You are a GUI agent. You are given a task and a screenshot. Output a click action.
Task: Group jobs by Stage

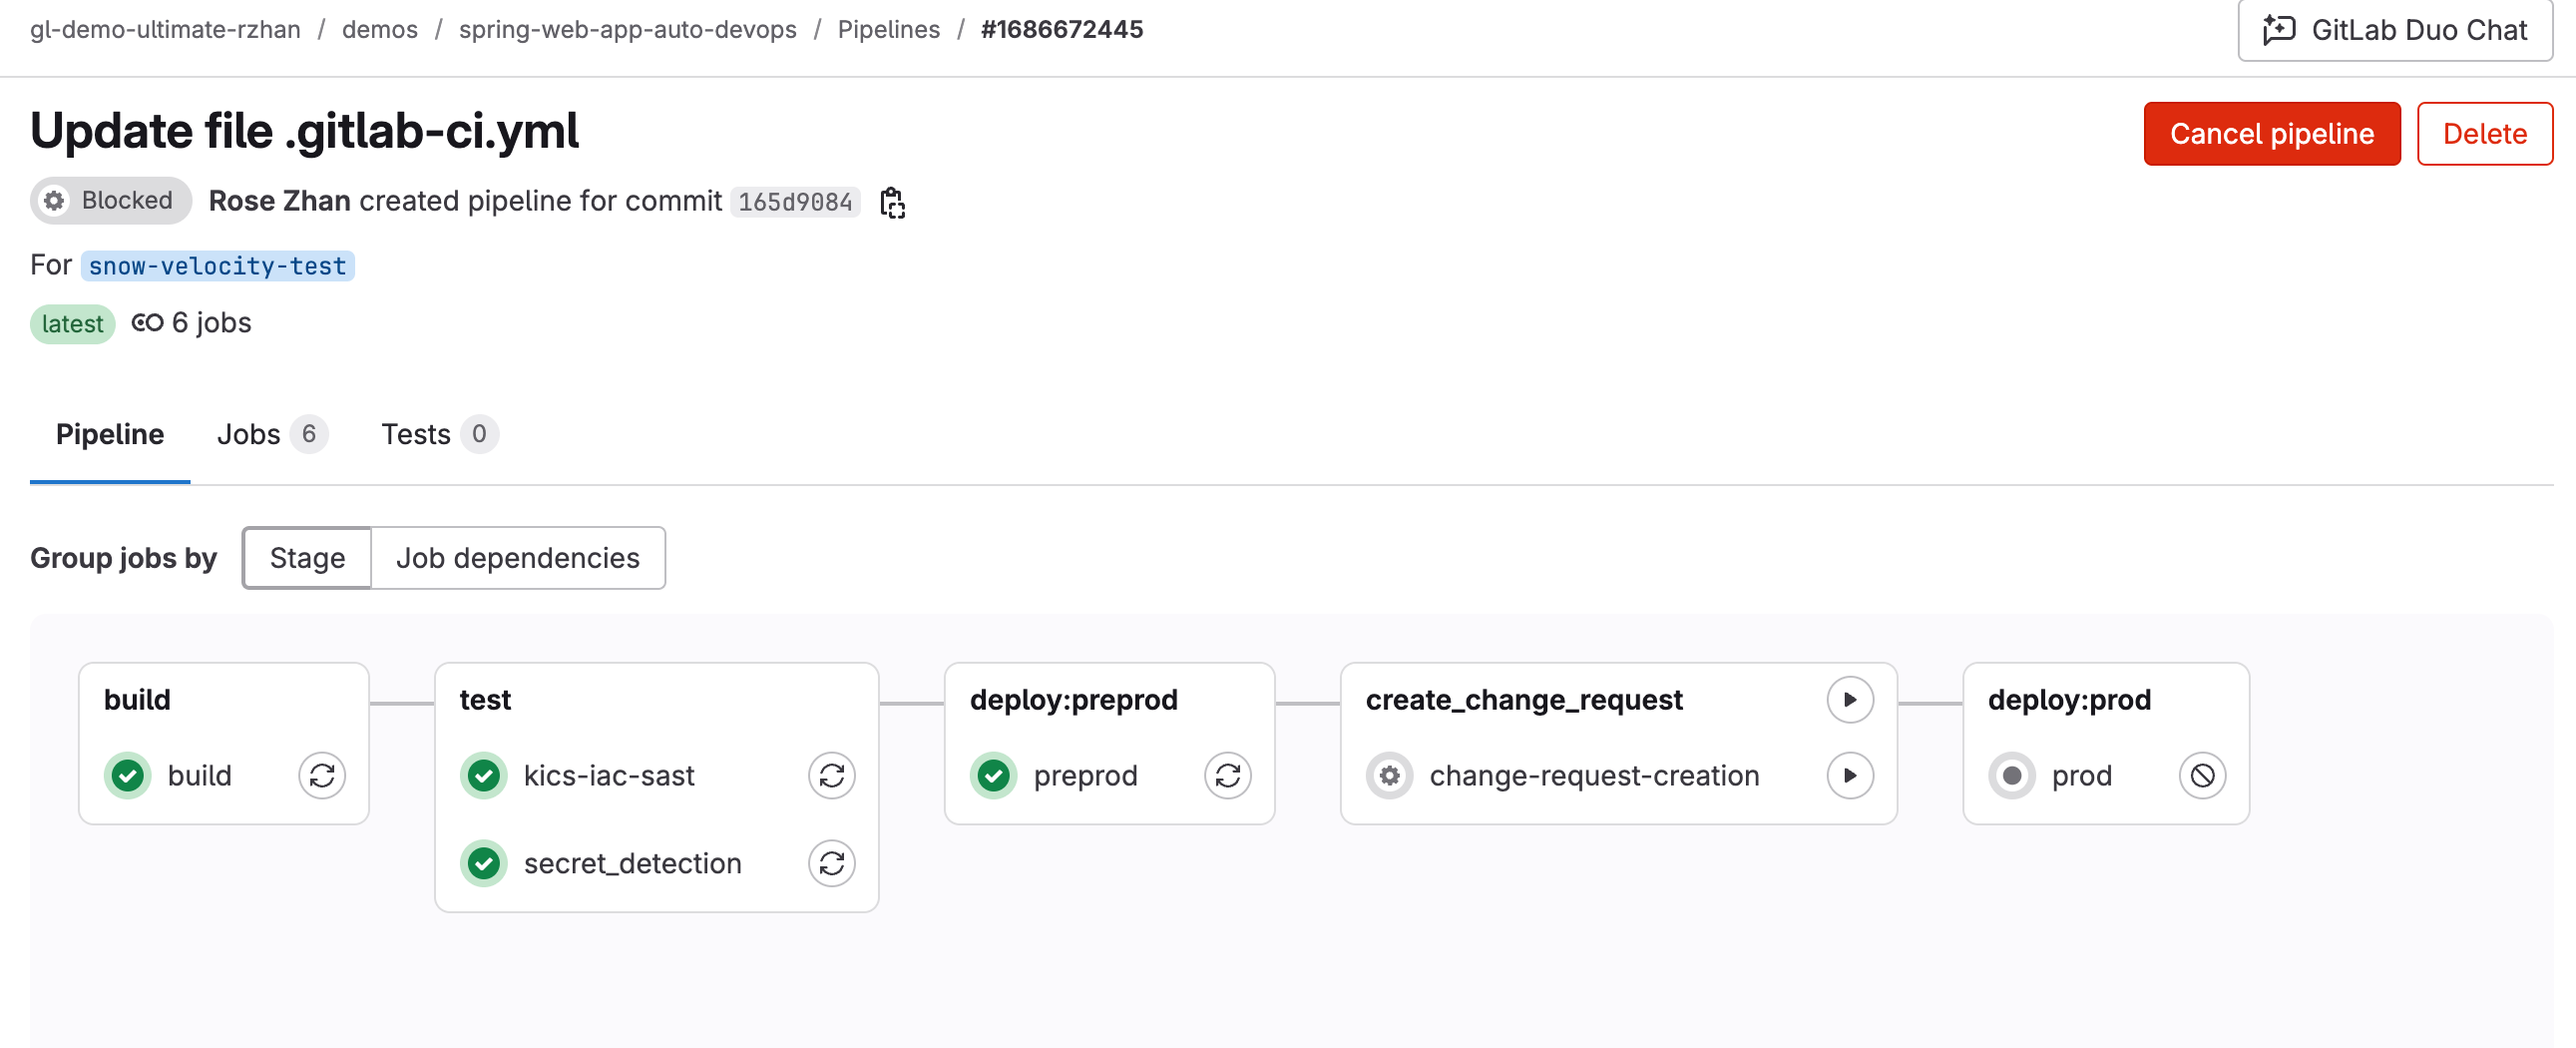[307, 558]
